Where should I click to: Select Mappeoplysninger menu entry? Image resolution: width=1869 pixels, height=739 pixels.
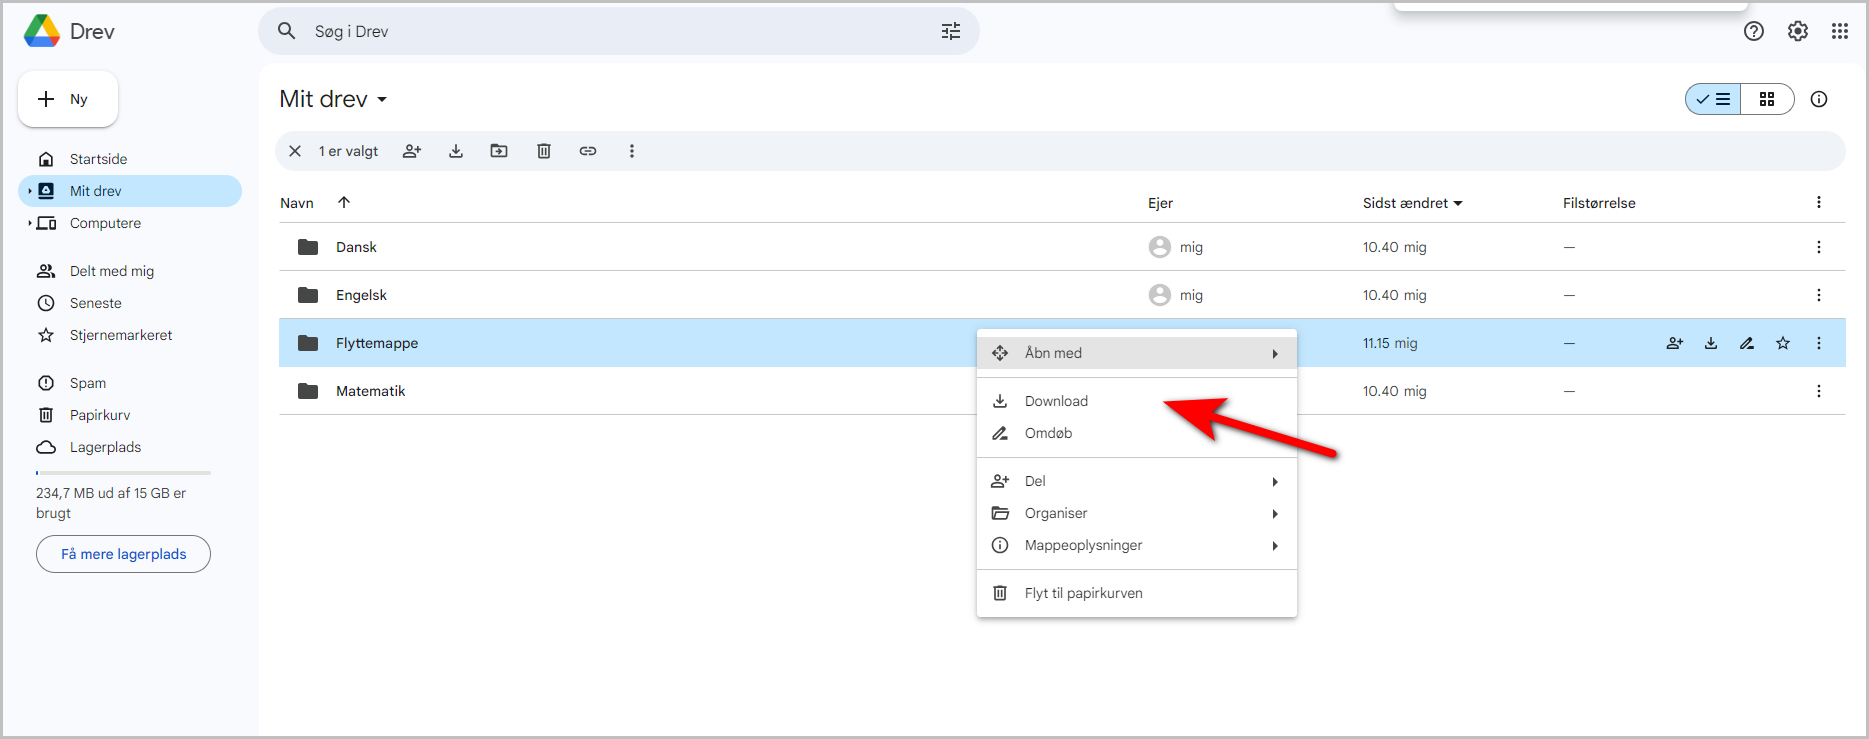1137,545
